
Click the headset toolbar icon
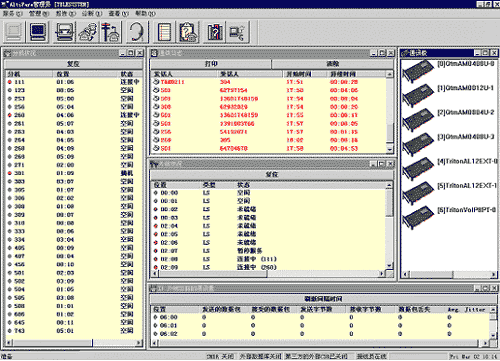(x=136, y=32)
